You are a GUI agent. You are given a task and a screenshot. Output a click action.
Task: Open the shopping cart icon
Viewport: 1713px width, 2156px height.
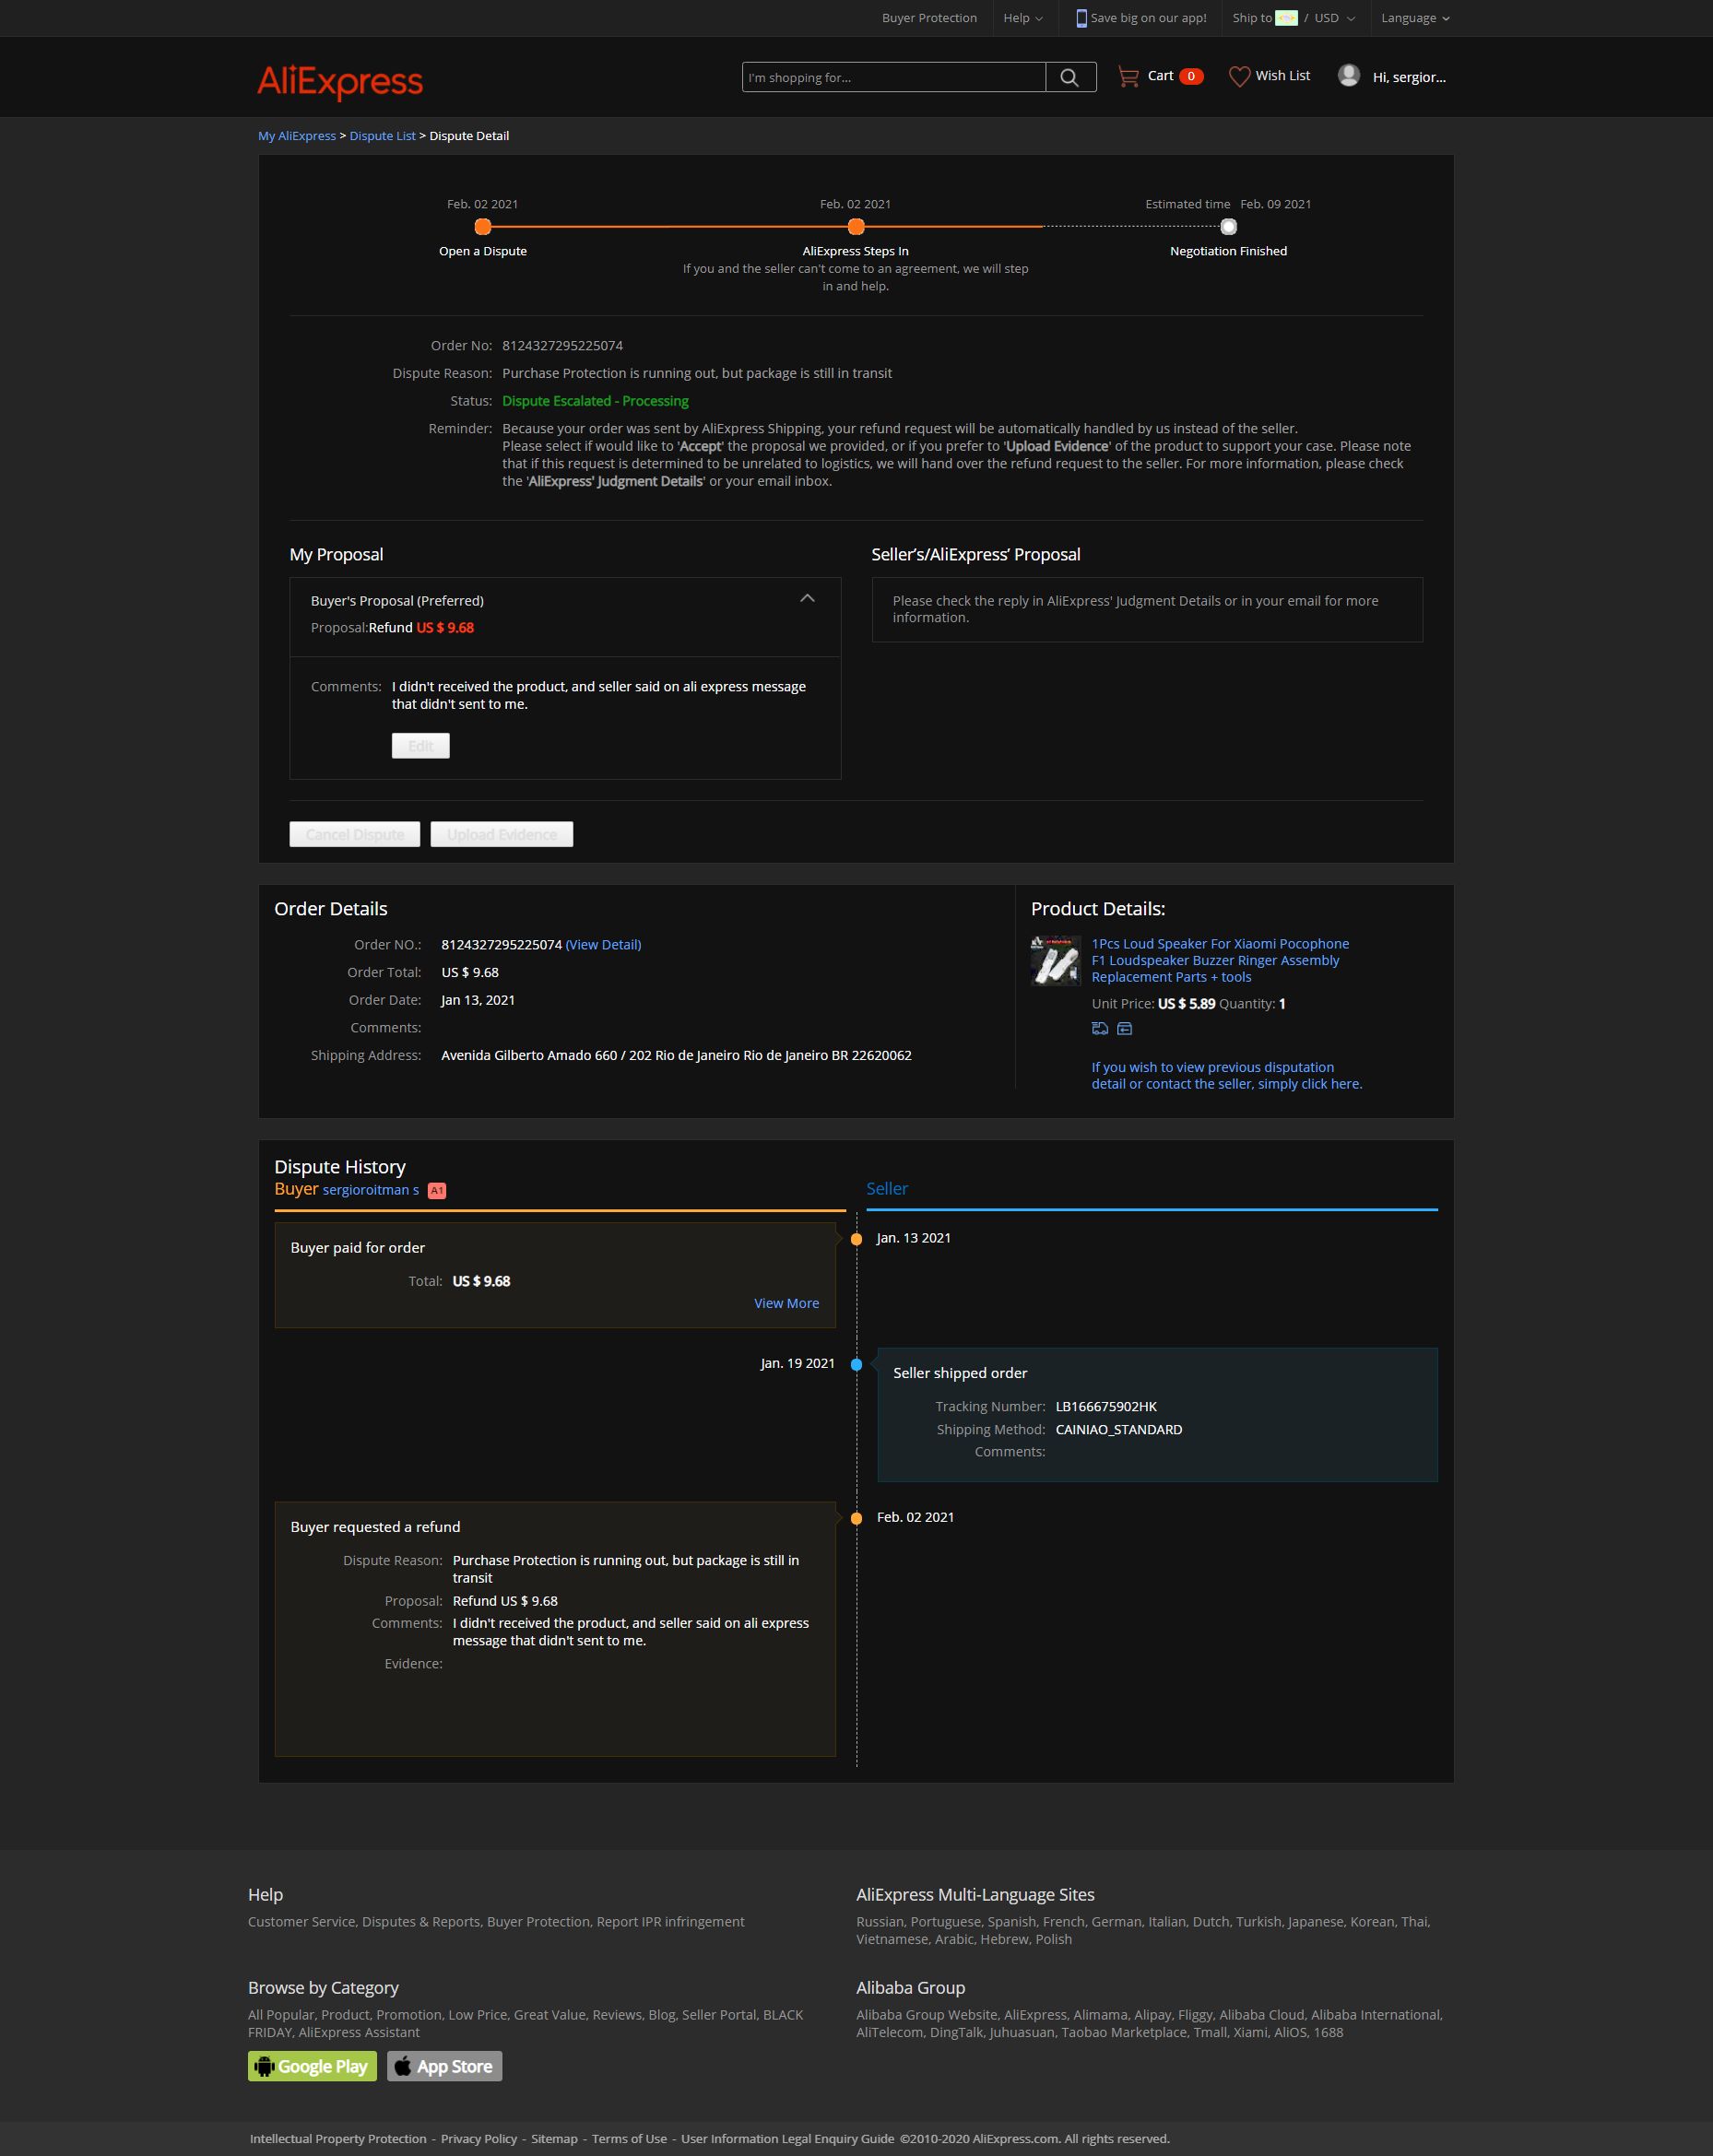pyautogui.click(x=1129, y=76)
